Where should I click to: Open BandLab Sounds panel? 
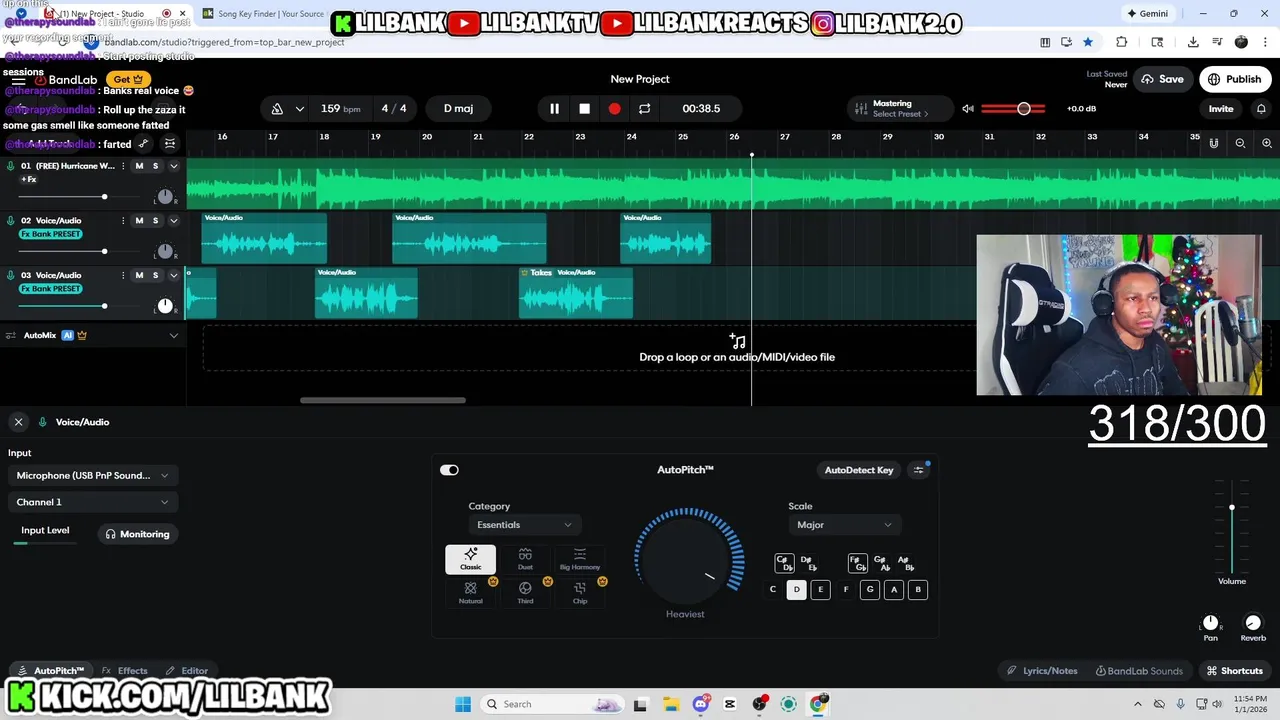1139,671
